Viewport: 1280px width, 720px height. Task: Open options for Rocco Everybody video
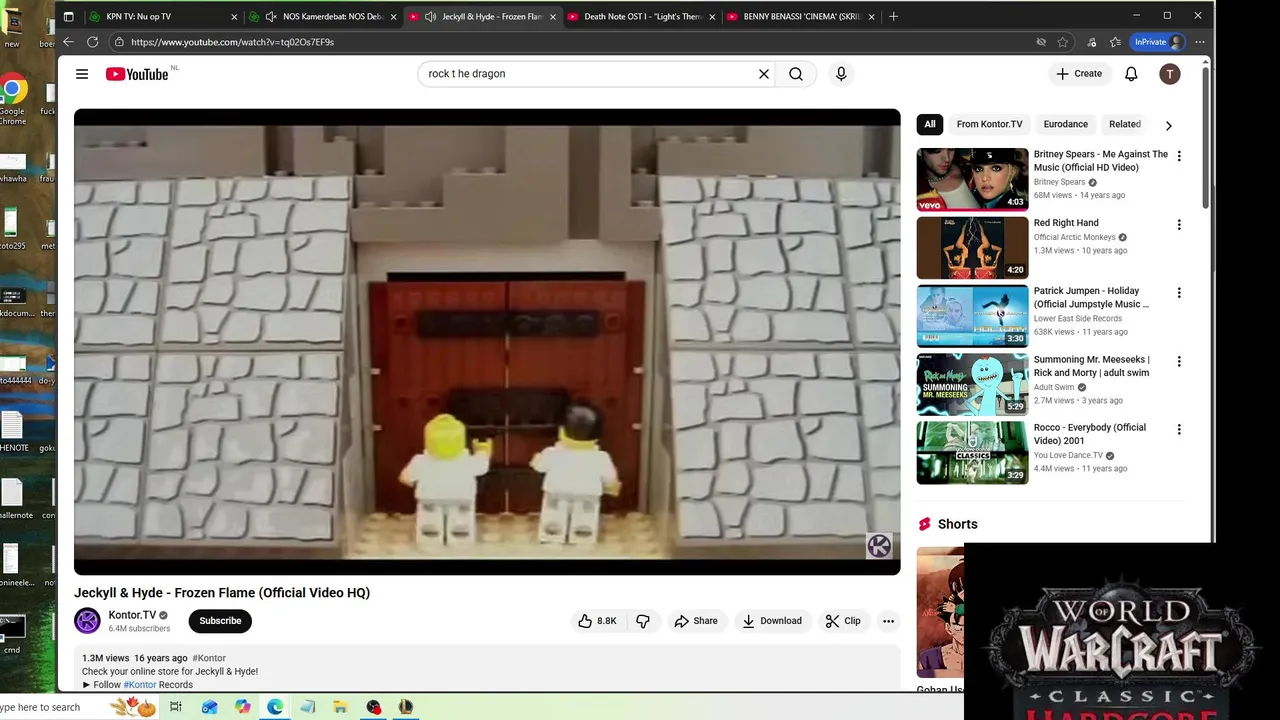pos(1179,430)
